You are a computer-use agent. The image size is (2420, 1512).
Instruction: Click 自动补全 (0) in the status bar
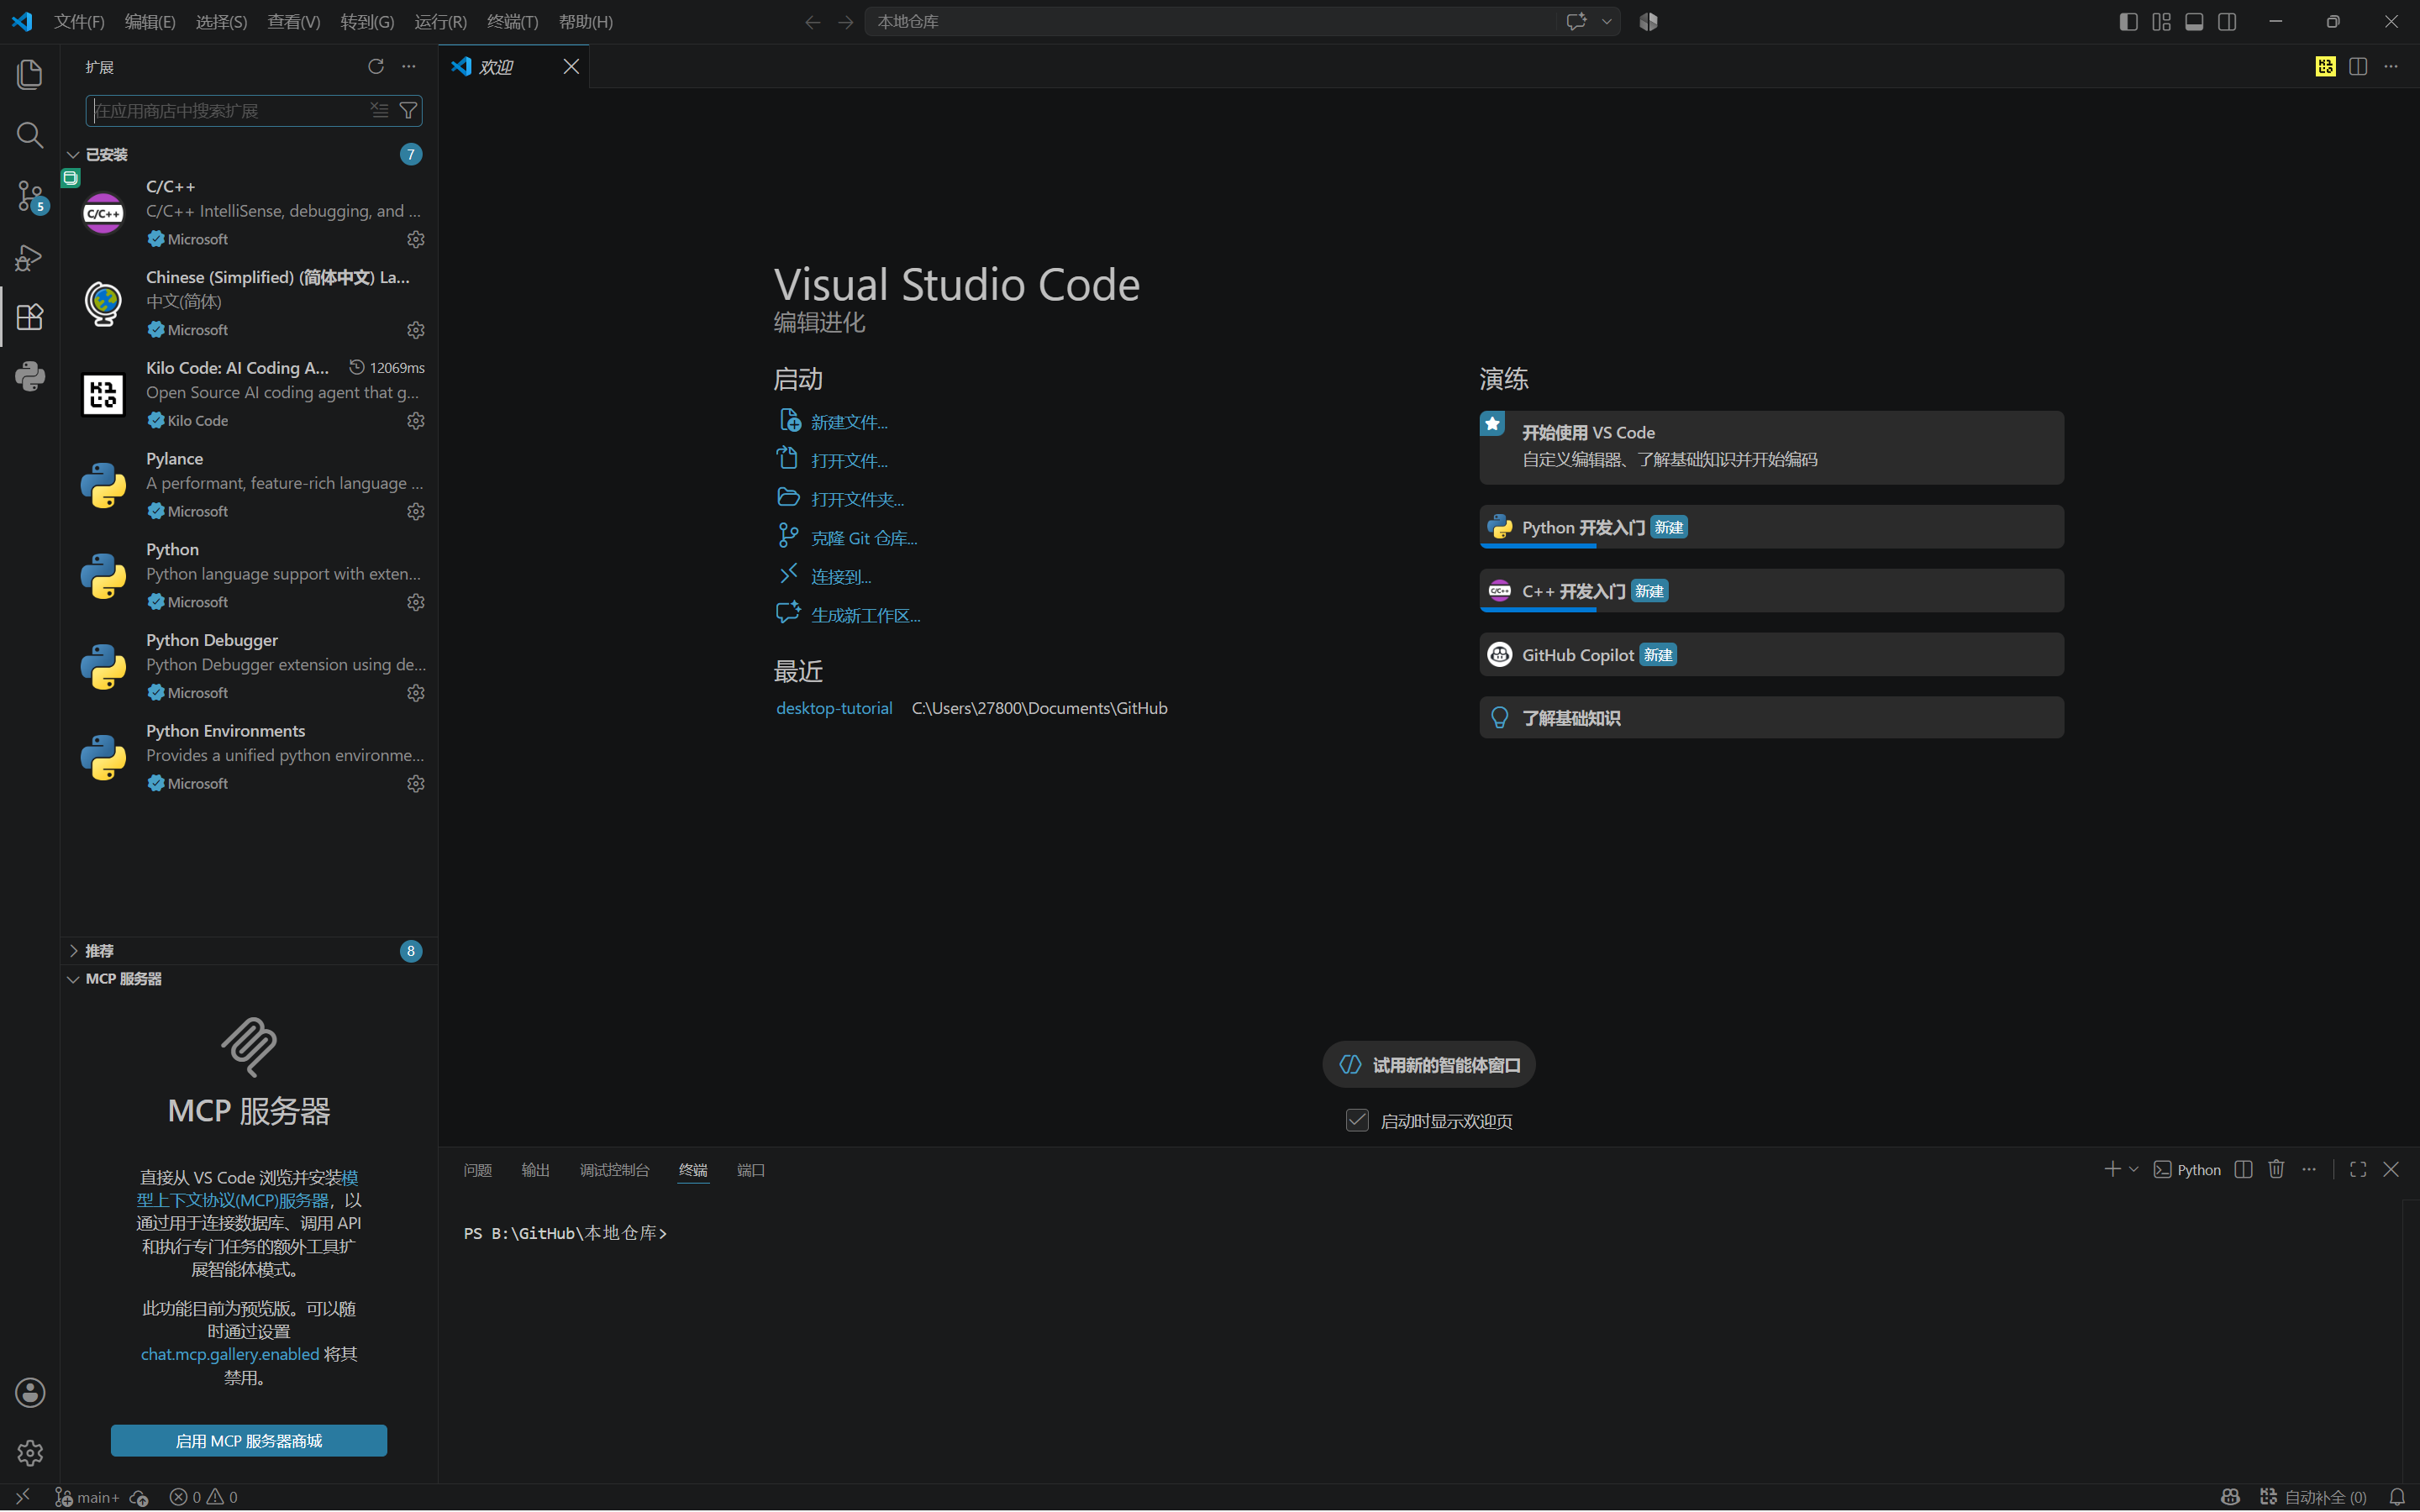coord(2313,1497)
